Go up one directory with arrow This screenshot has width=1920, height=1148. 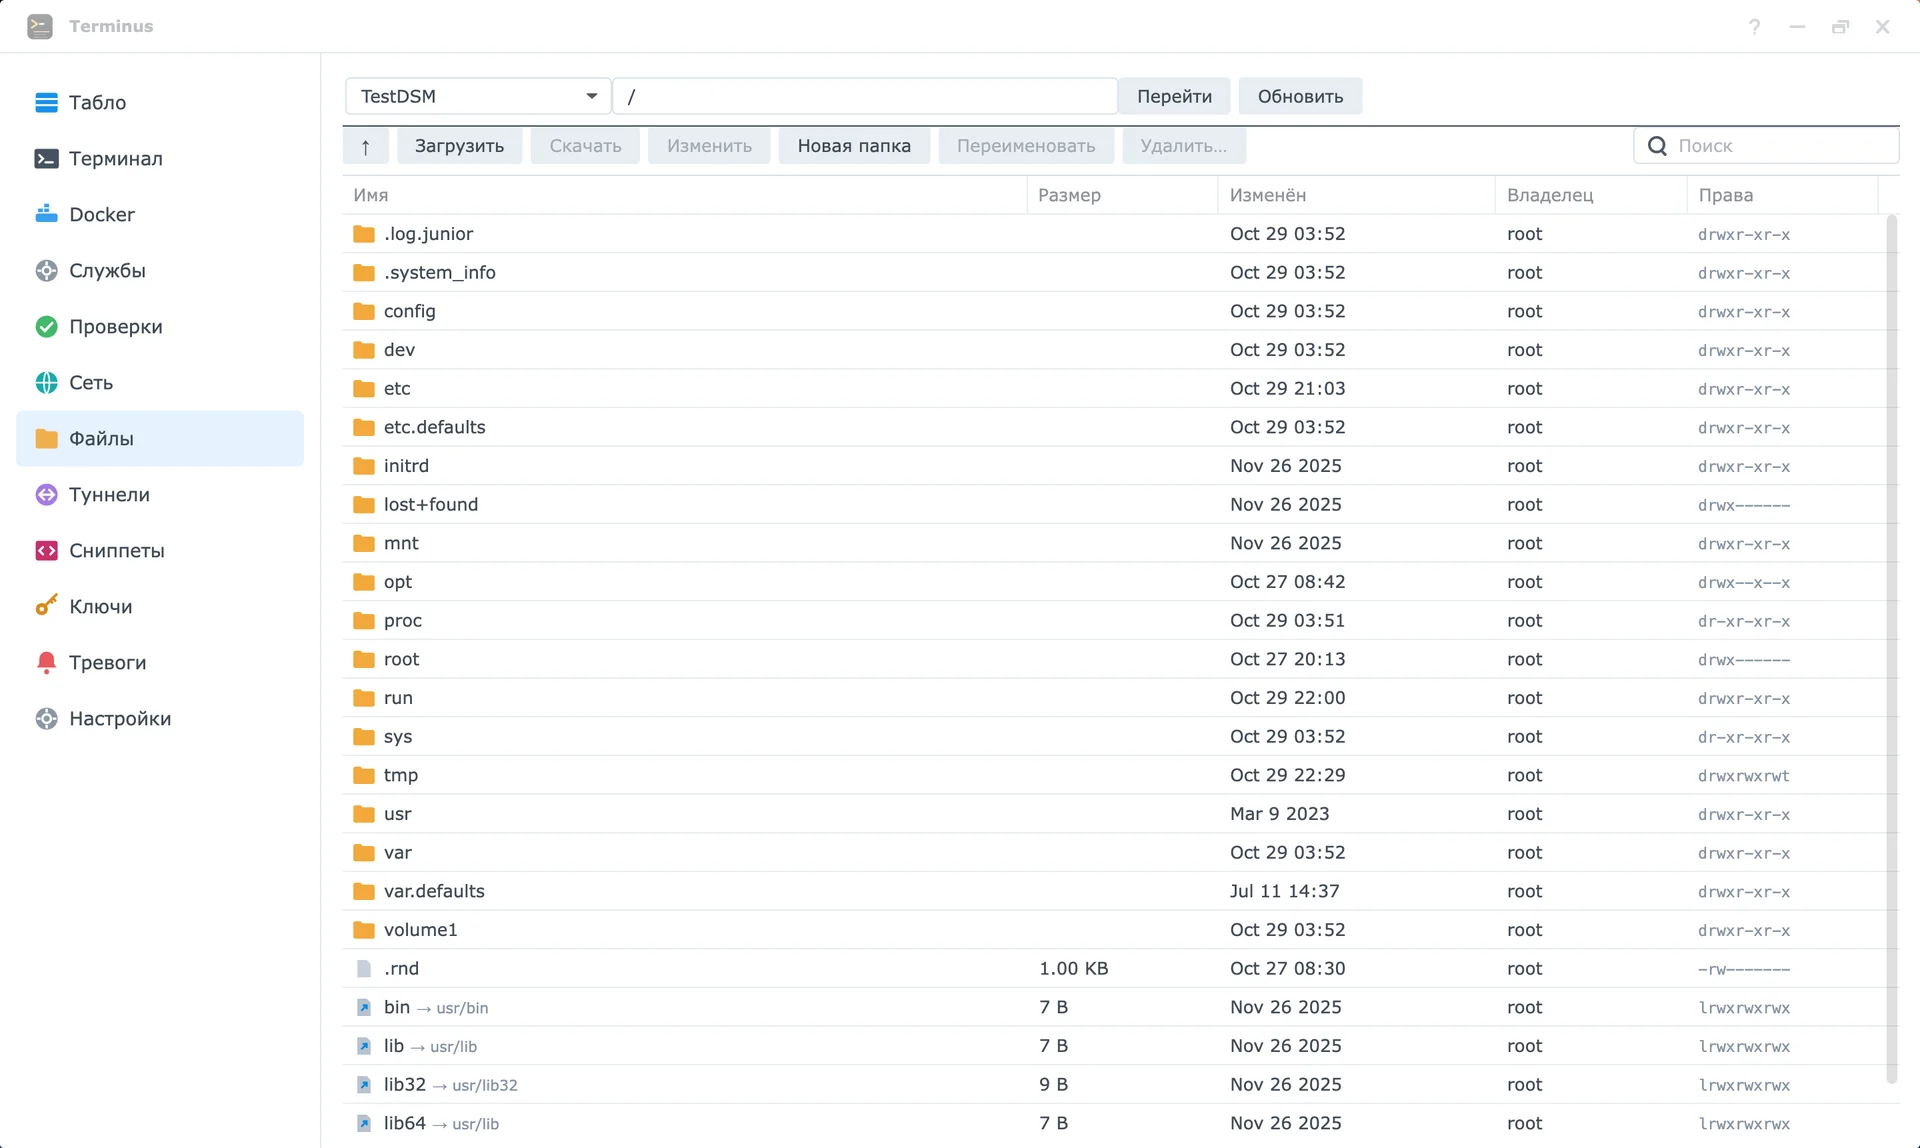[x=365, y=146]
